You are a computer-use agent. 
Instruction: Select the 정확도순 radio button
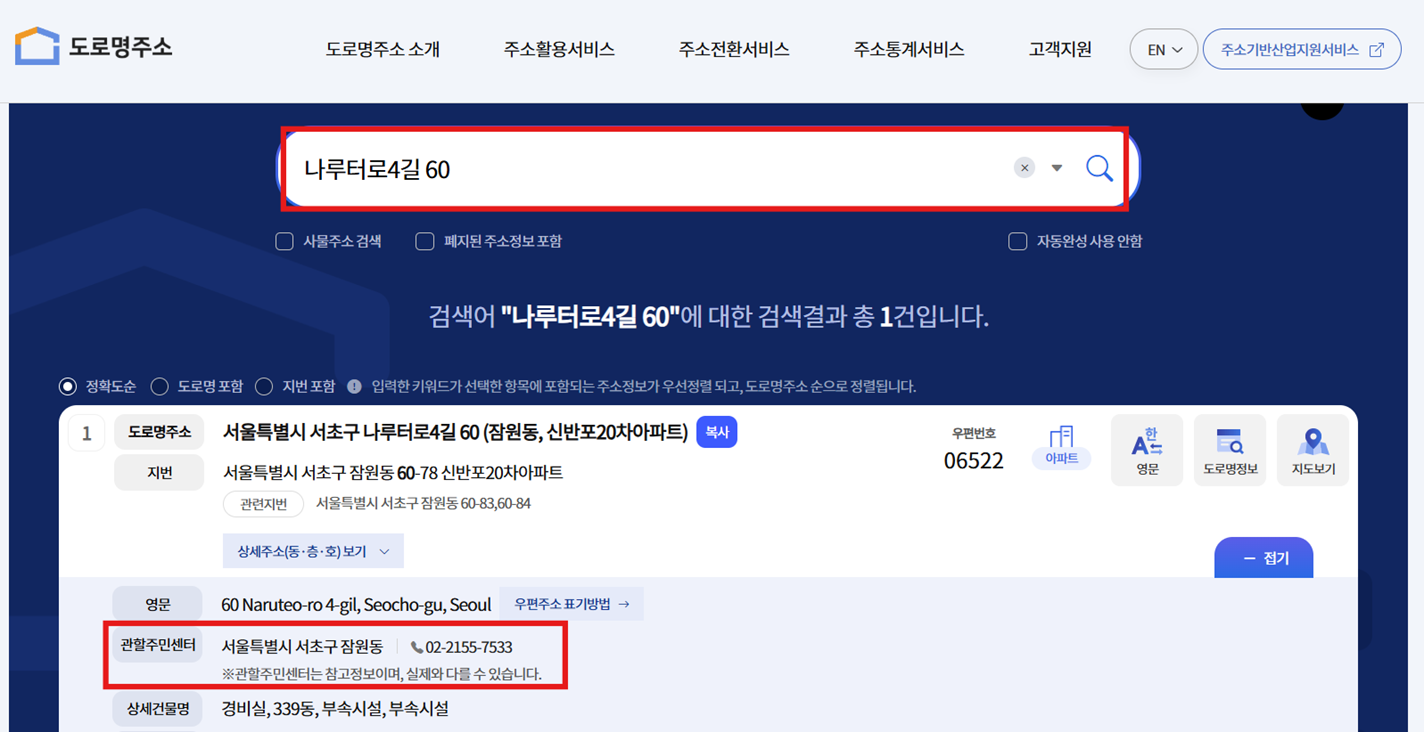point(68,386)
